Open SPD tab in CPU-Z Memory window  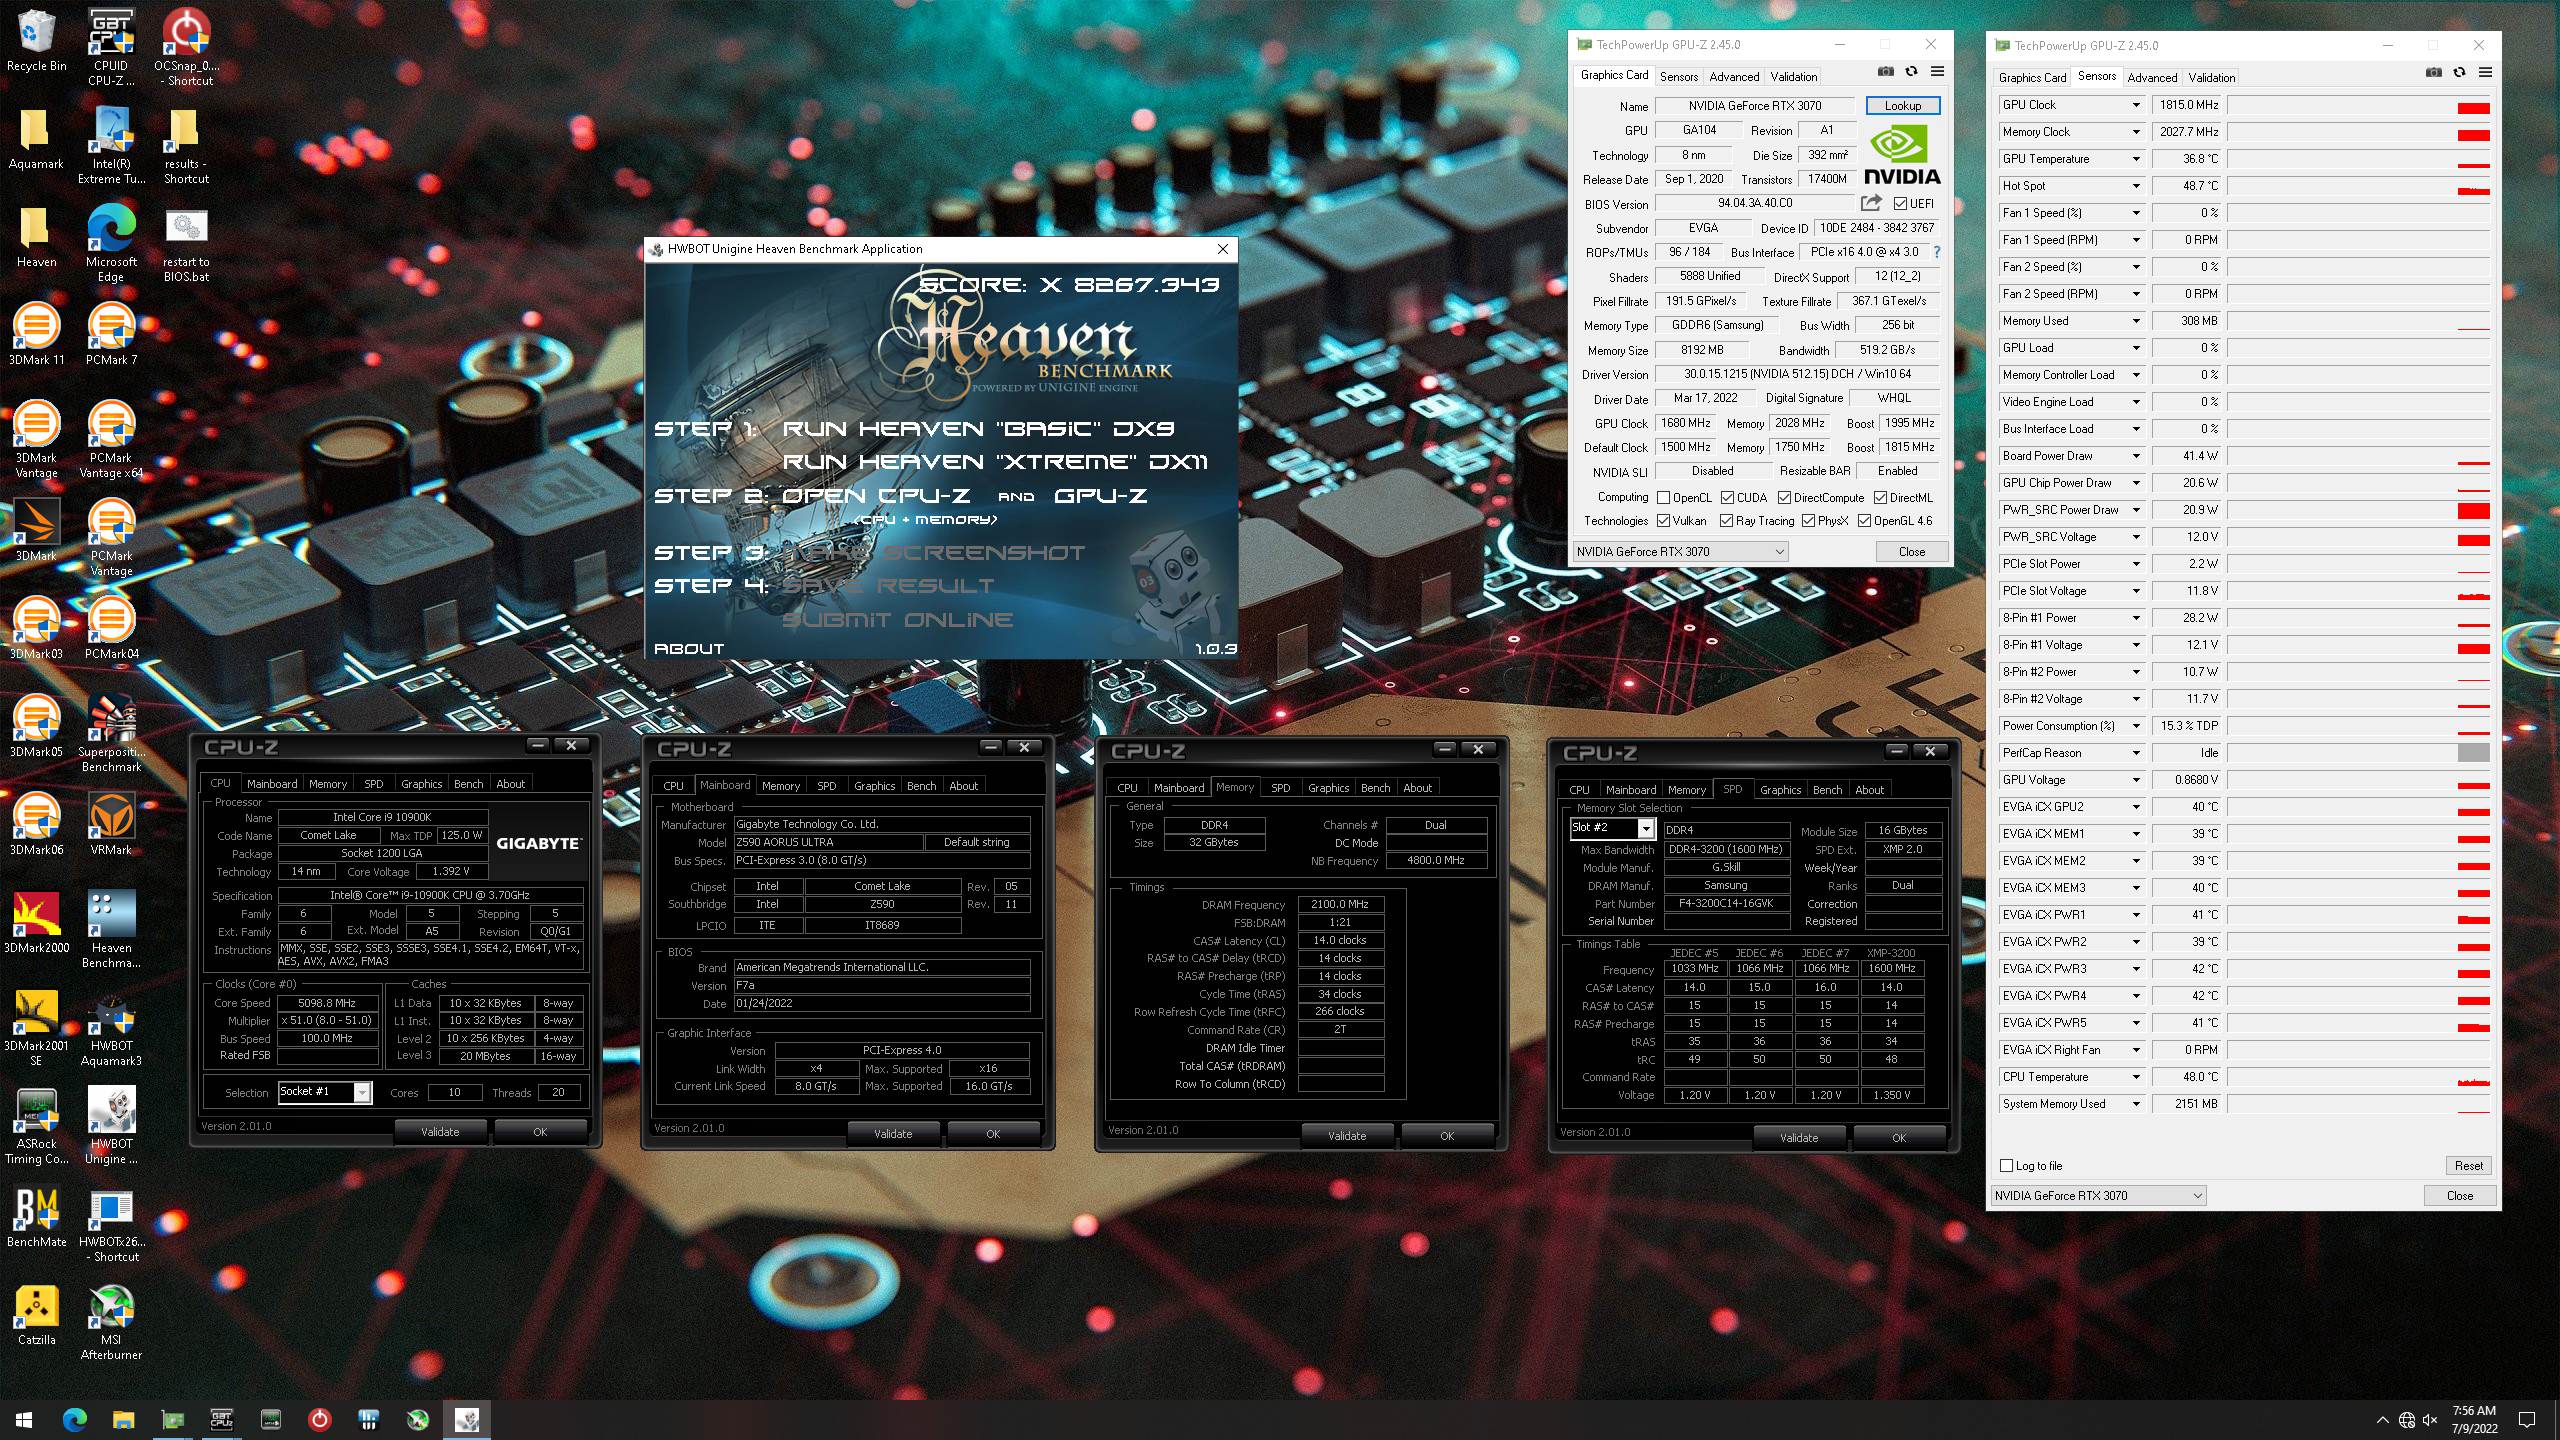(1280, 788)
